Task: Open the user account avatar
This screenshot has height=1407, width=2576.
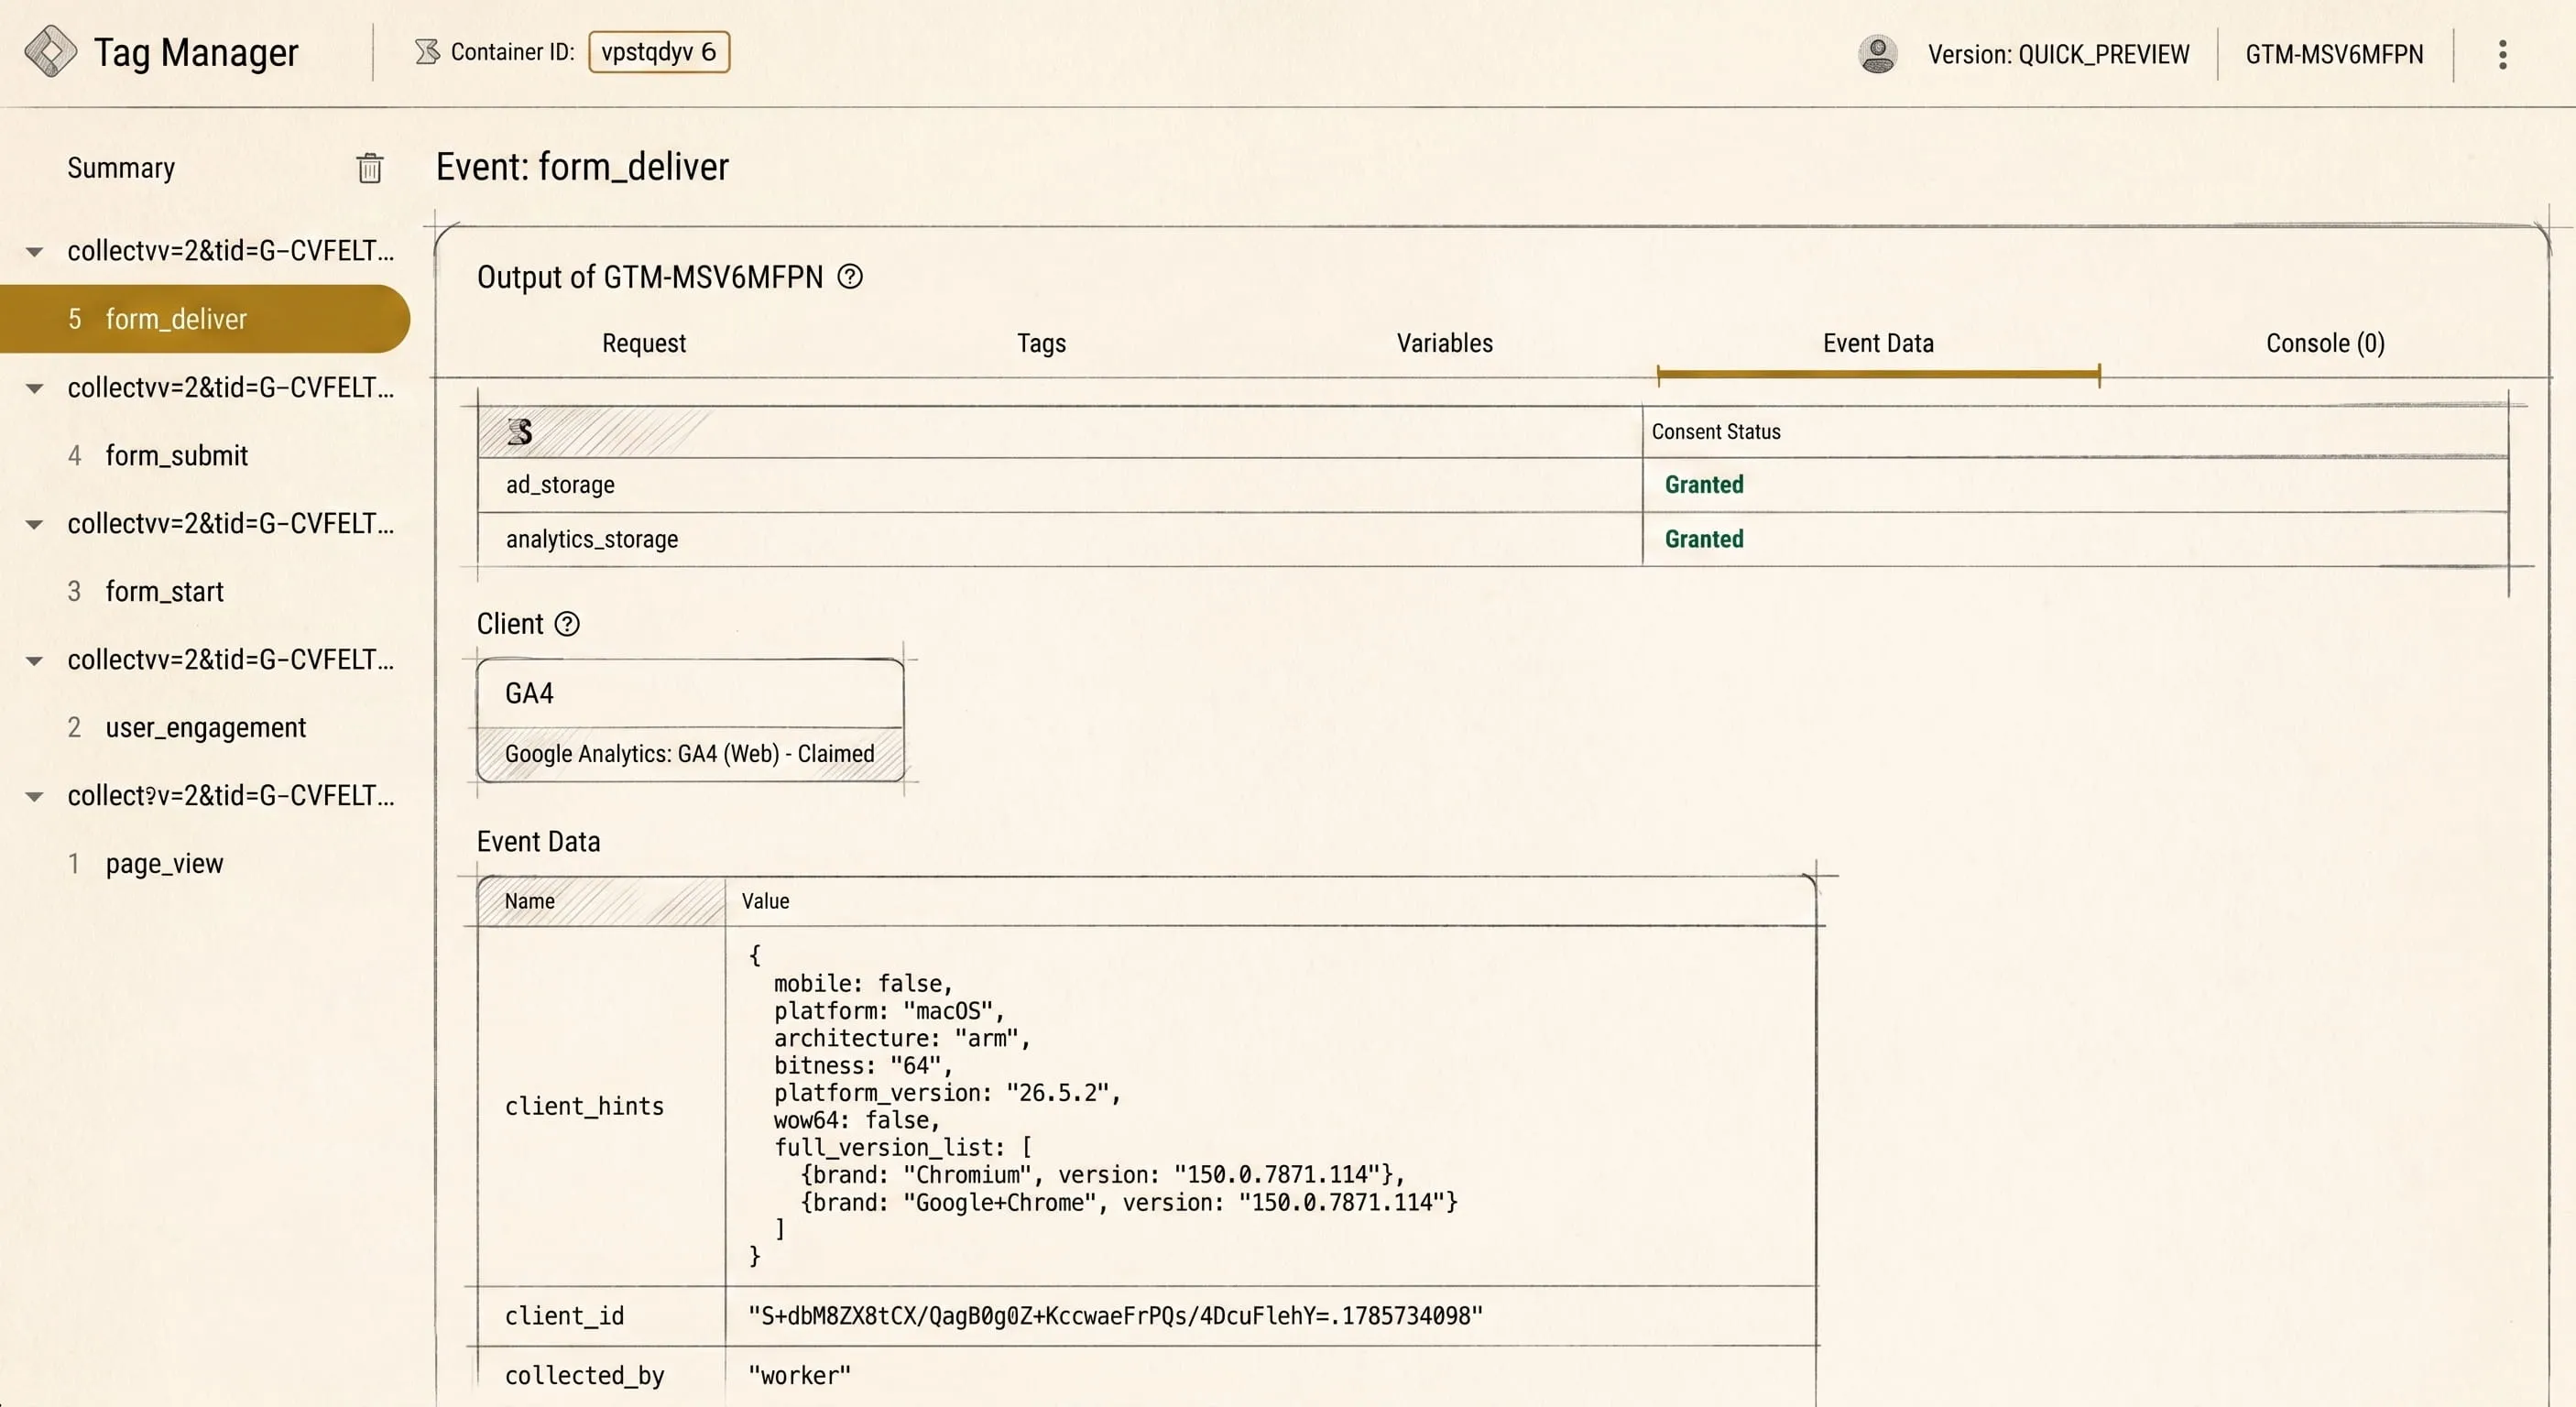Action: [1877, 54]
